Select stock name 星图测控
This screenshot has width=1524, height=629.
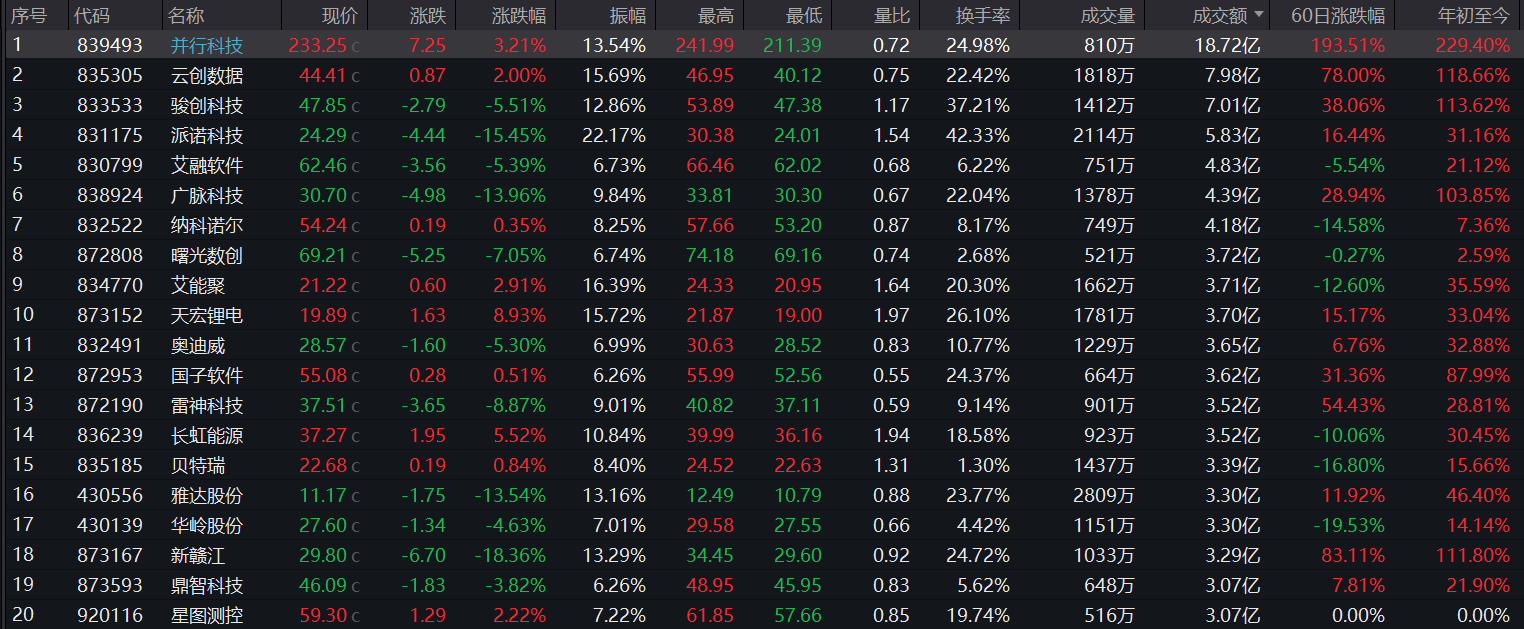pyautogui.click(x=207, y=615)
